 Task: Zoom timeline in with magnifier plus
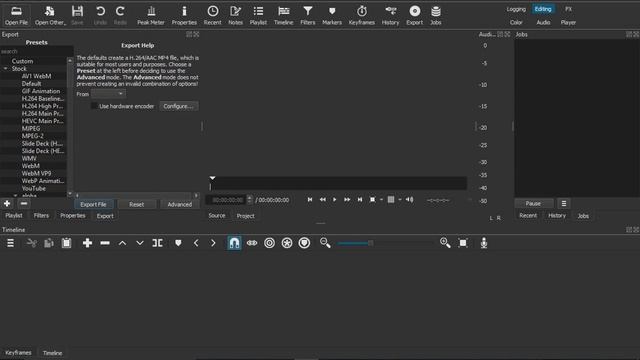pos(445,243)
